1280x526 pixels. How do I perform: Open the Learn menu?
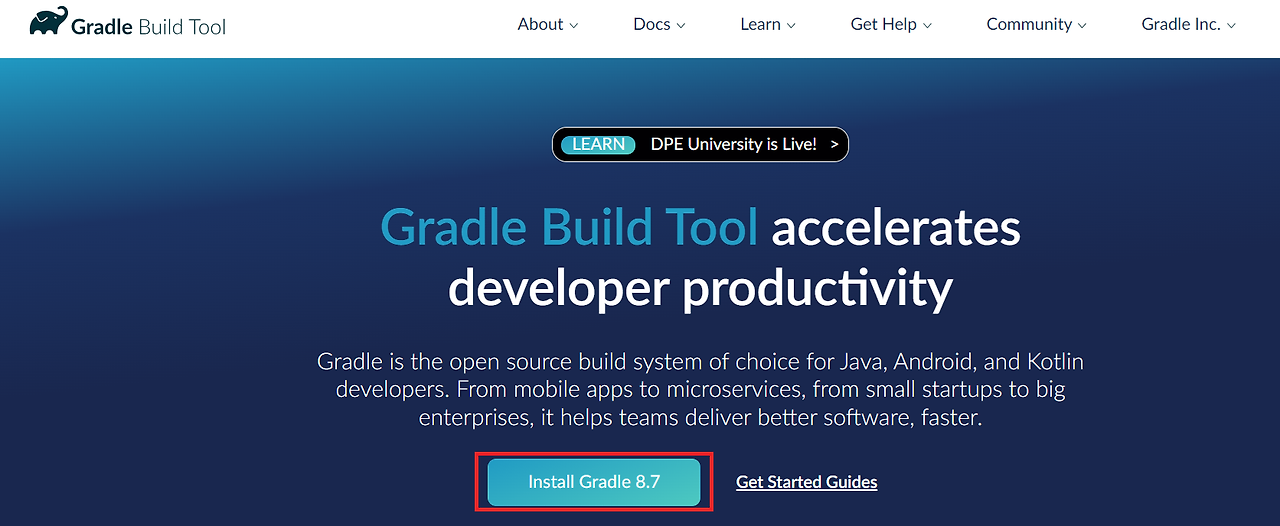[x=768, y=24]
